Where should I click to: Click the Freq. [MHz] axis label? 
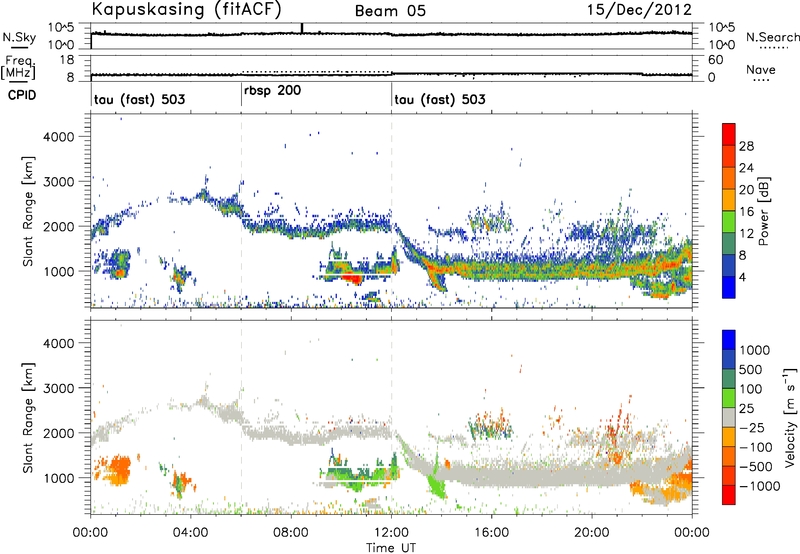click(18, 67)
